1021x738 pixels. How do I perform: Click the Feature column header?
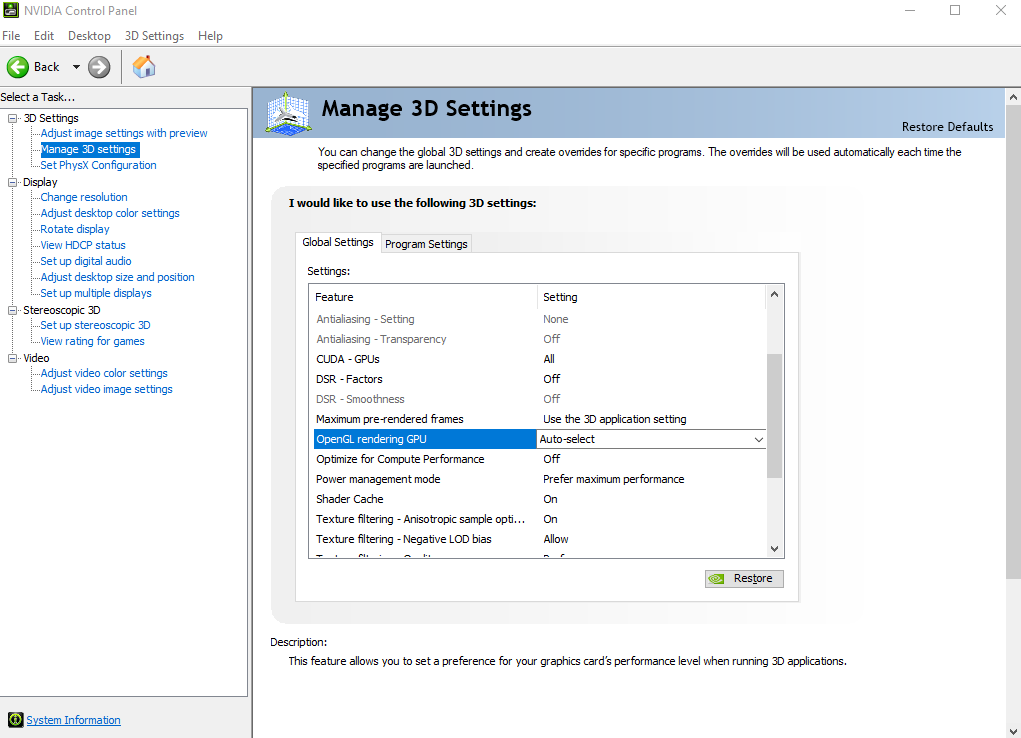[x=425, y=297]
